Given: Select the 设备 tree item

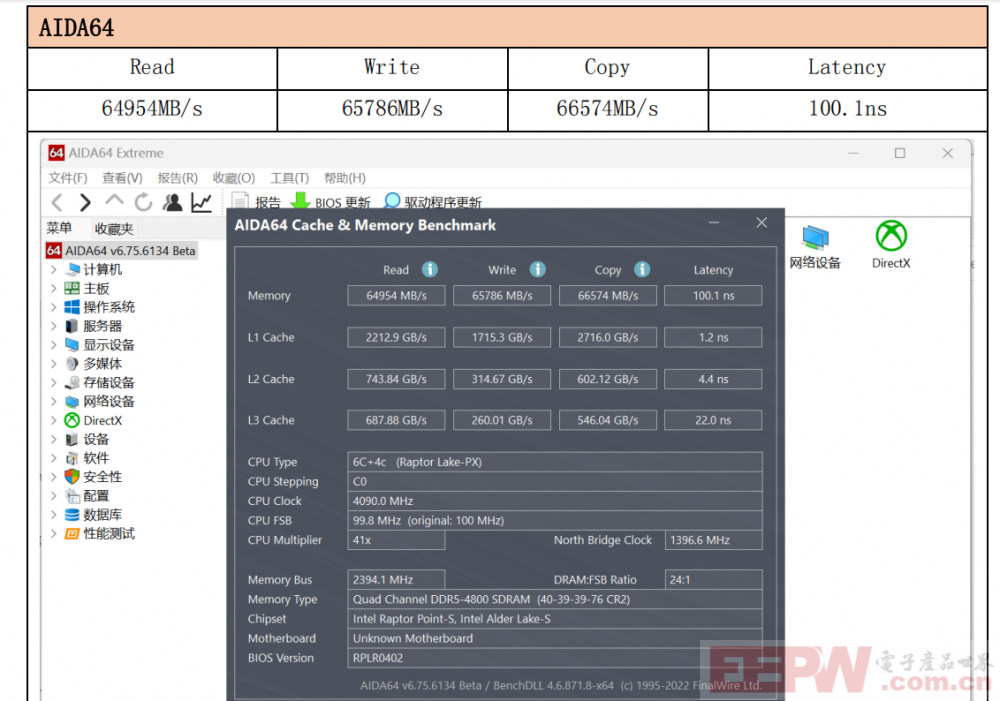Looking at the screenshot, I should tap(96, 439).
